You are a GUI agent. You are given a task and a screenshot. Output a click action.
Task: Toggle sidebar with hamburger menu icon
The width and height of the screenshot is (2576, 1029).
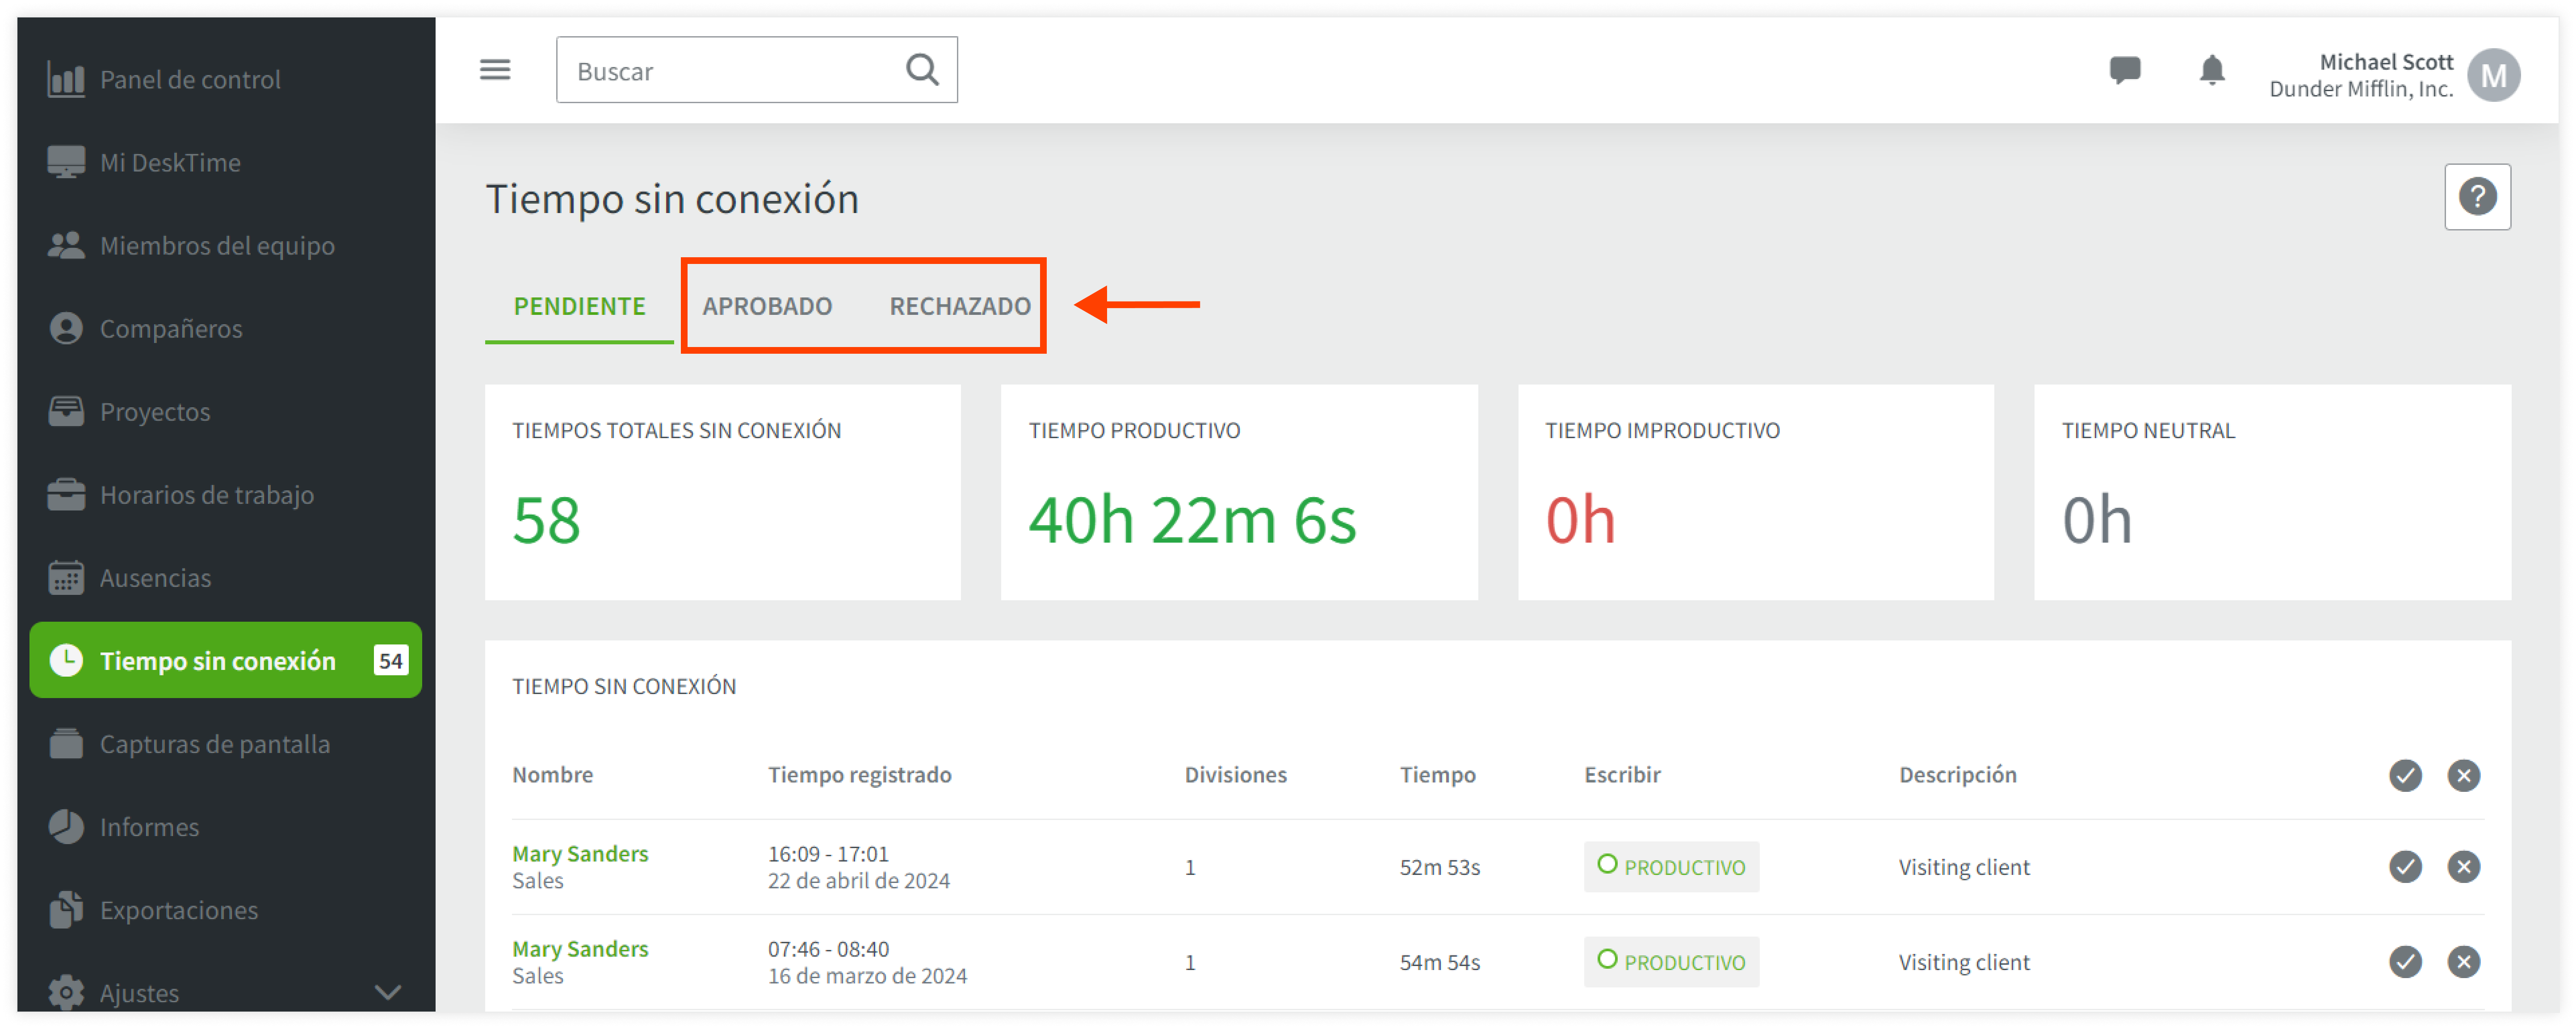pyautogui.click(x=495, y=70)
